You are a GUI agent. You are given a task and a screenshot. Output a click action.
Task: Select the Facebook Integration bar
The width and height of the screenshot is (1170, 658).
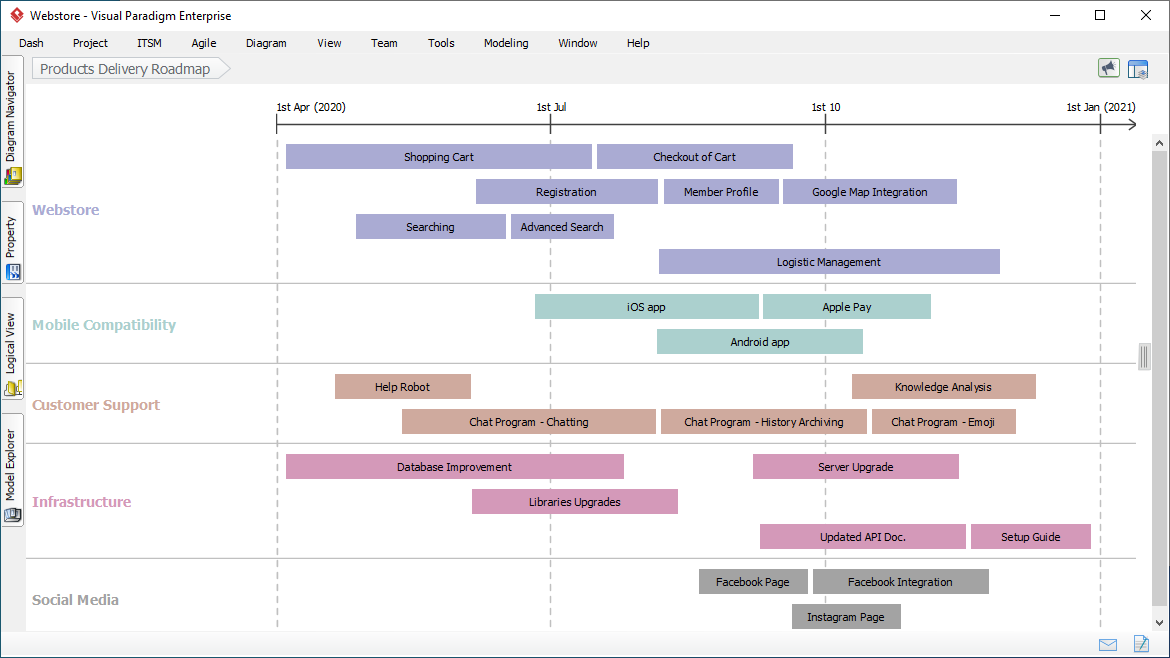click(901, 581)
